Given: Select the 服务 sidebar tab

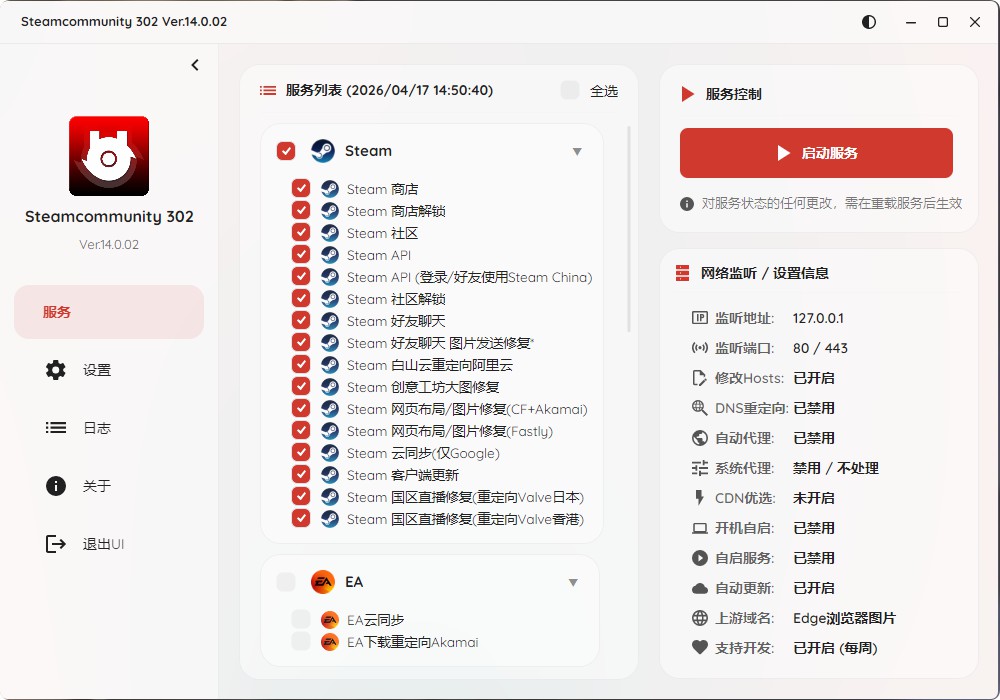Looking at the screenshot, I should click(109, 312).
